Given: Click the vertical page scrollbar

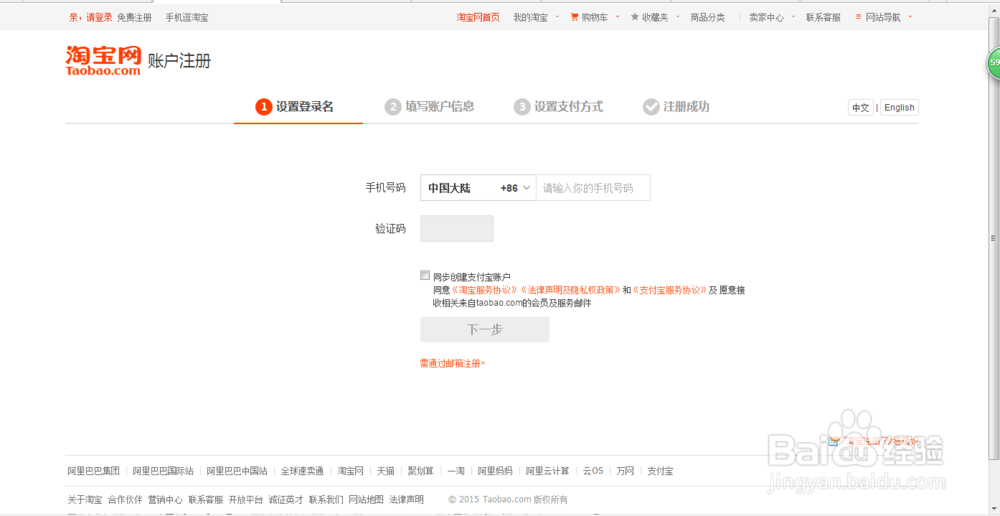Looking at the screenshot, I should [x=993, y=237].
